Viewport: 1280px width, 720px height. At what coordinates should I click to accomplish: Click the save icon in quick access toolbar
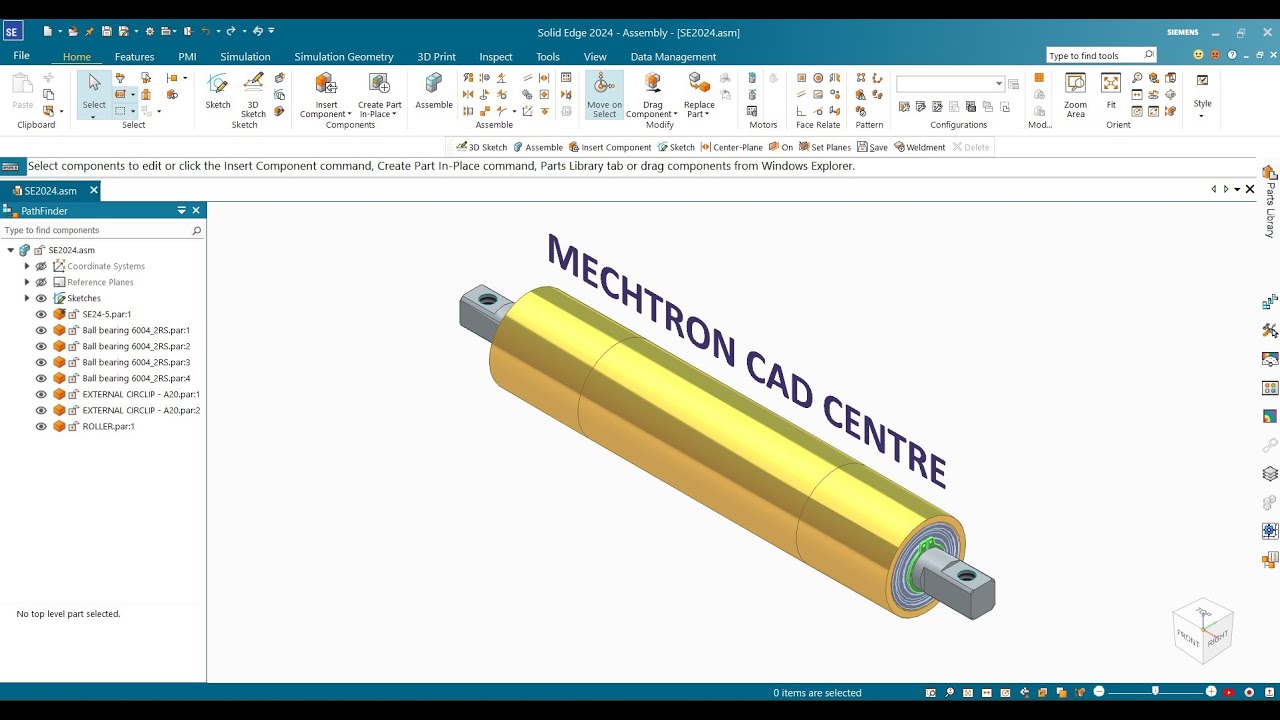[x=107, y=32]
